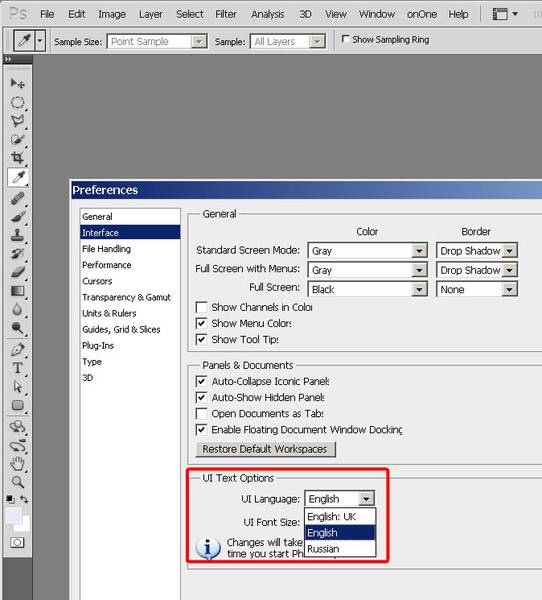
Task: Click the Photoshop Ps logo icon
Action: point(18,14)
